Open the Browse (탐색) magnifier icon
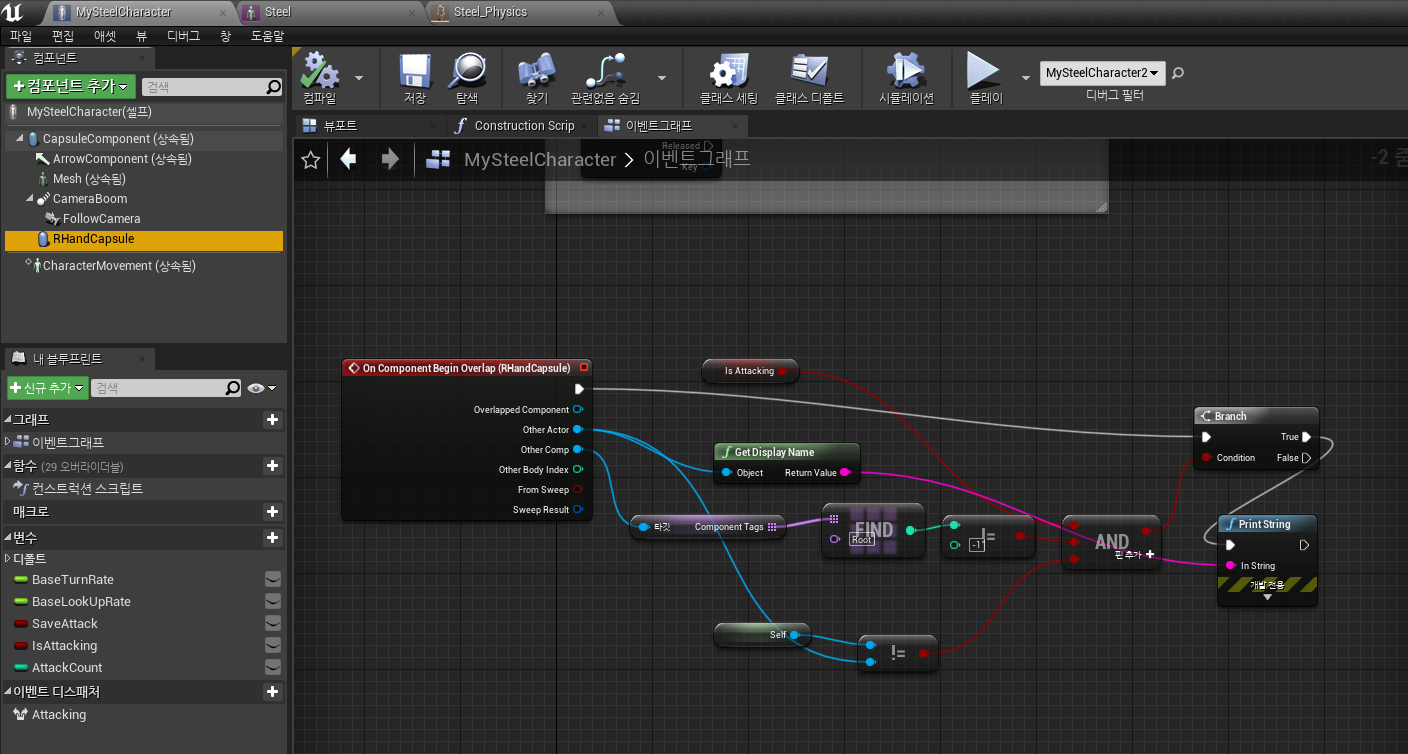Image resolution: width=1408 pixels, height=754 pixels. click(x=467, y=71)
